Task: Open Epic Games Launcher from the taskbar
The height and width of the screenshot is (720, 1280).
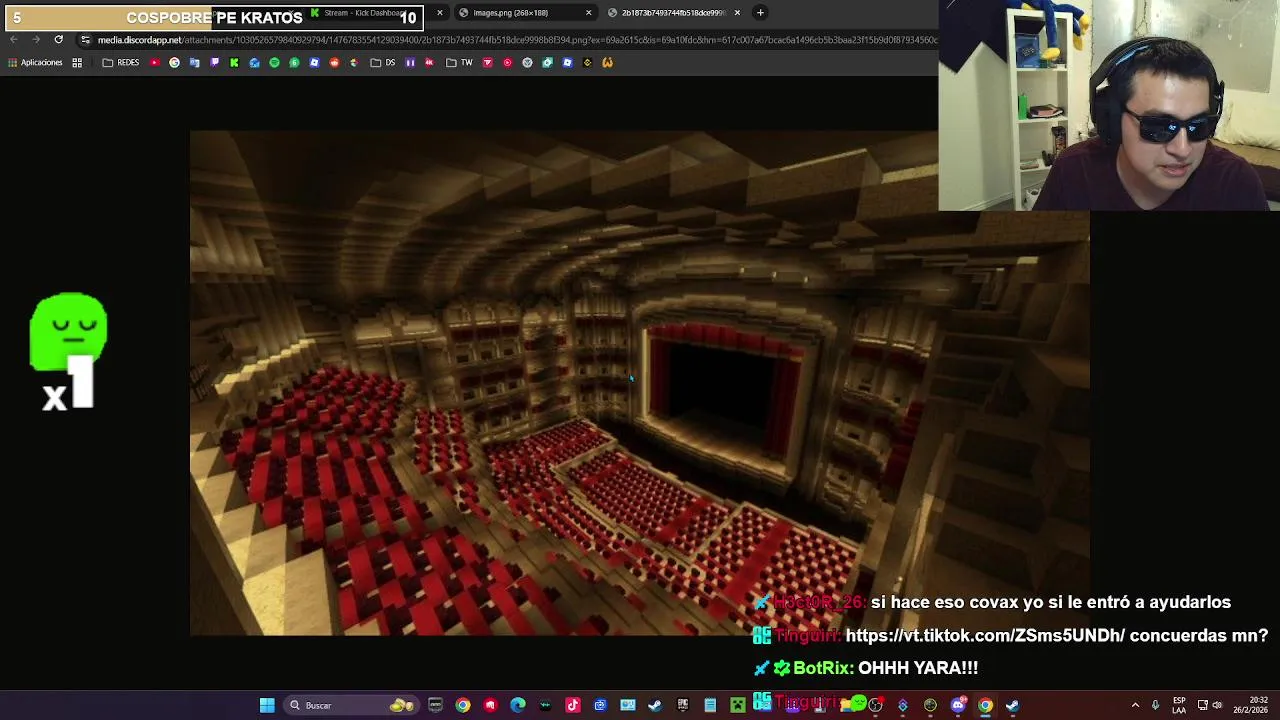Action: 683,705
